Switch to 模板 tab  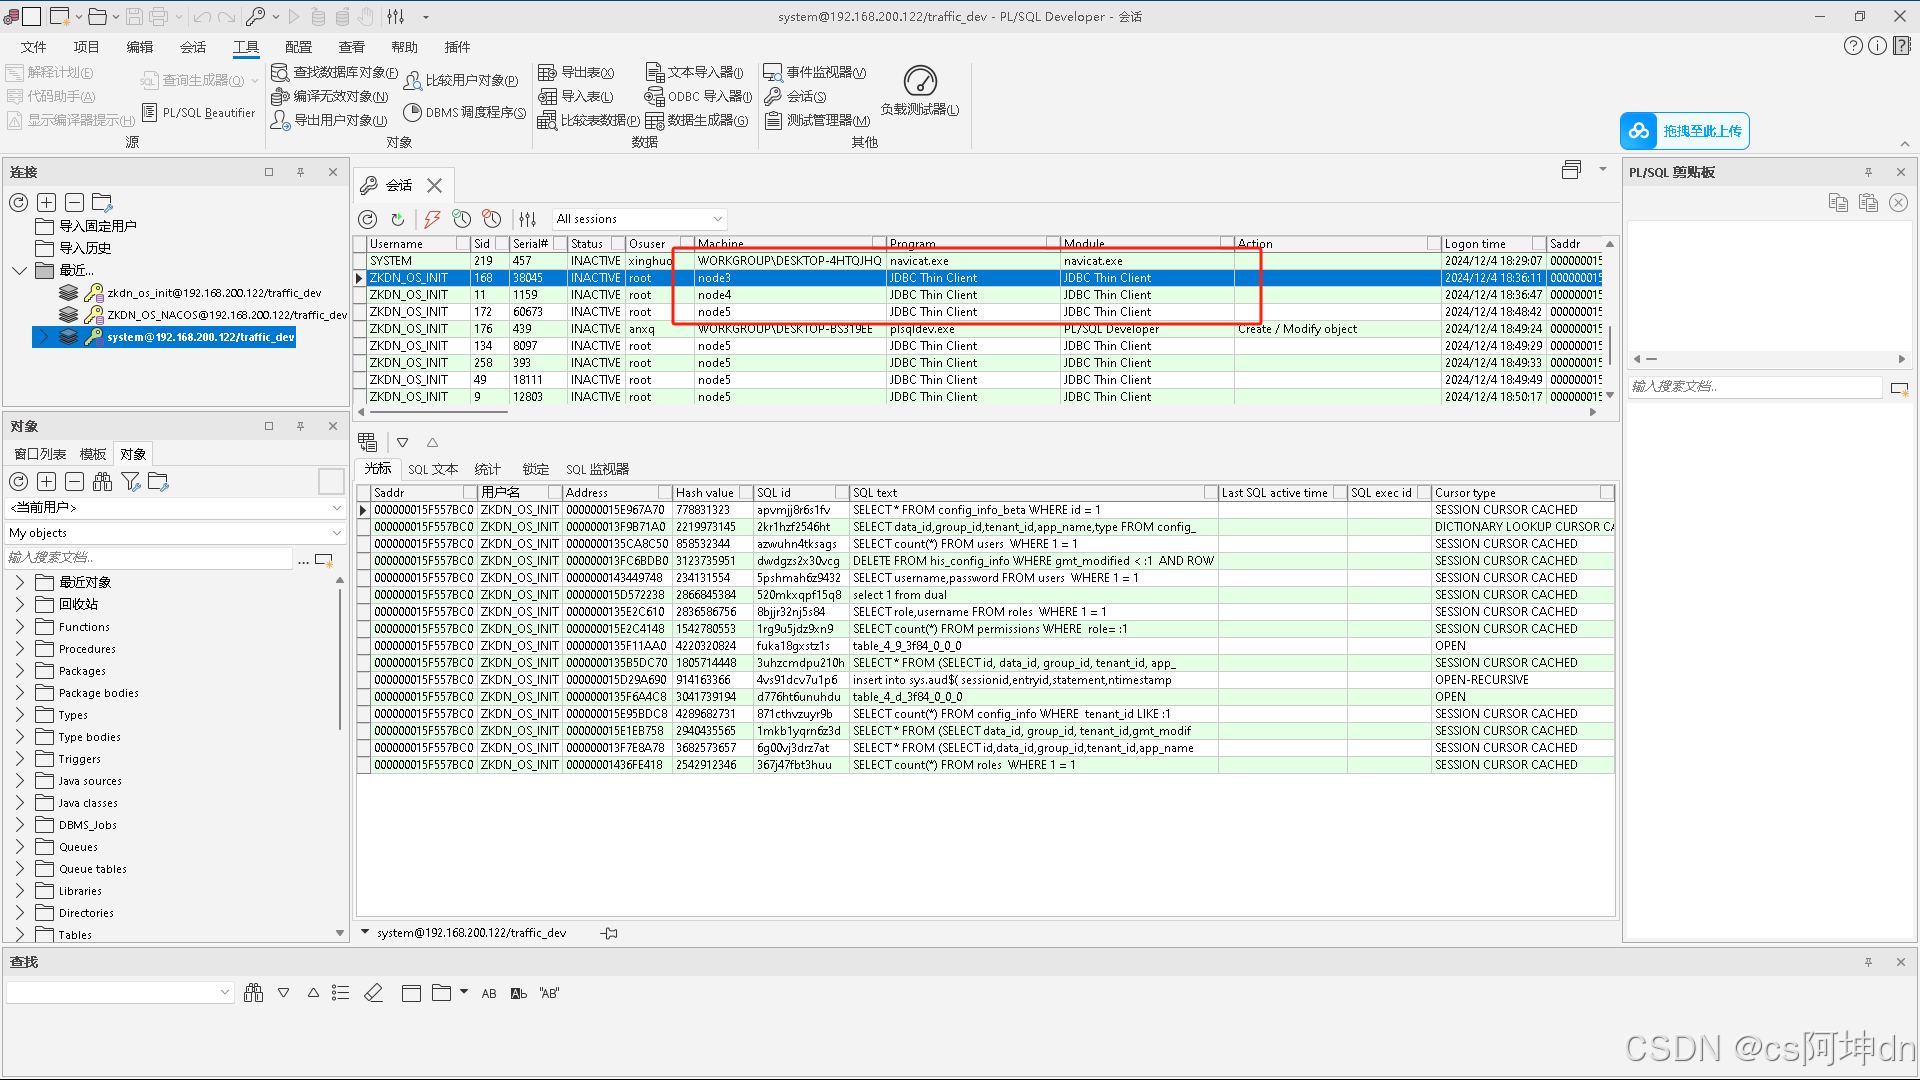click(x=93, y=454)
